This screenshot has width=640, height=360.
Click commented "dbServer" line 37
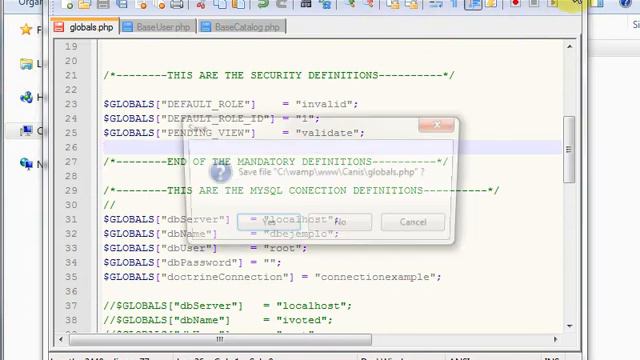tap(227, 306)
